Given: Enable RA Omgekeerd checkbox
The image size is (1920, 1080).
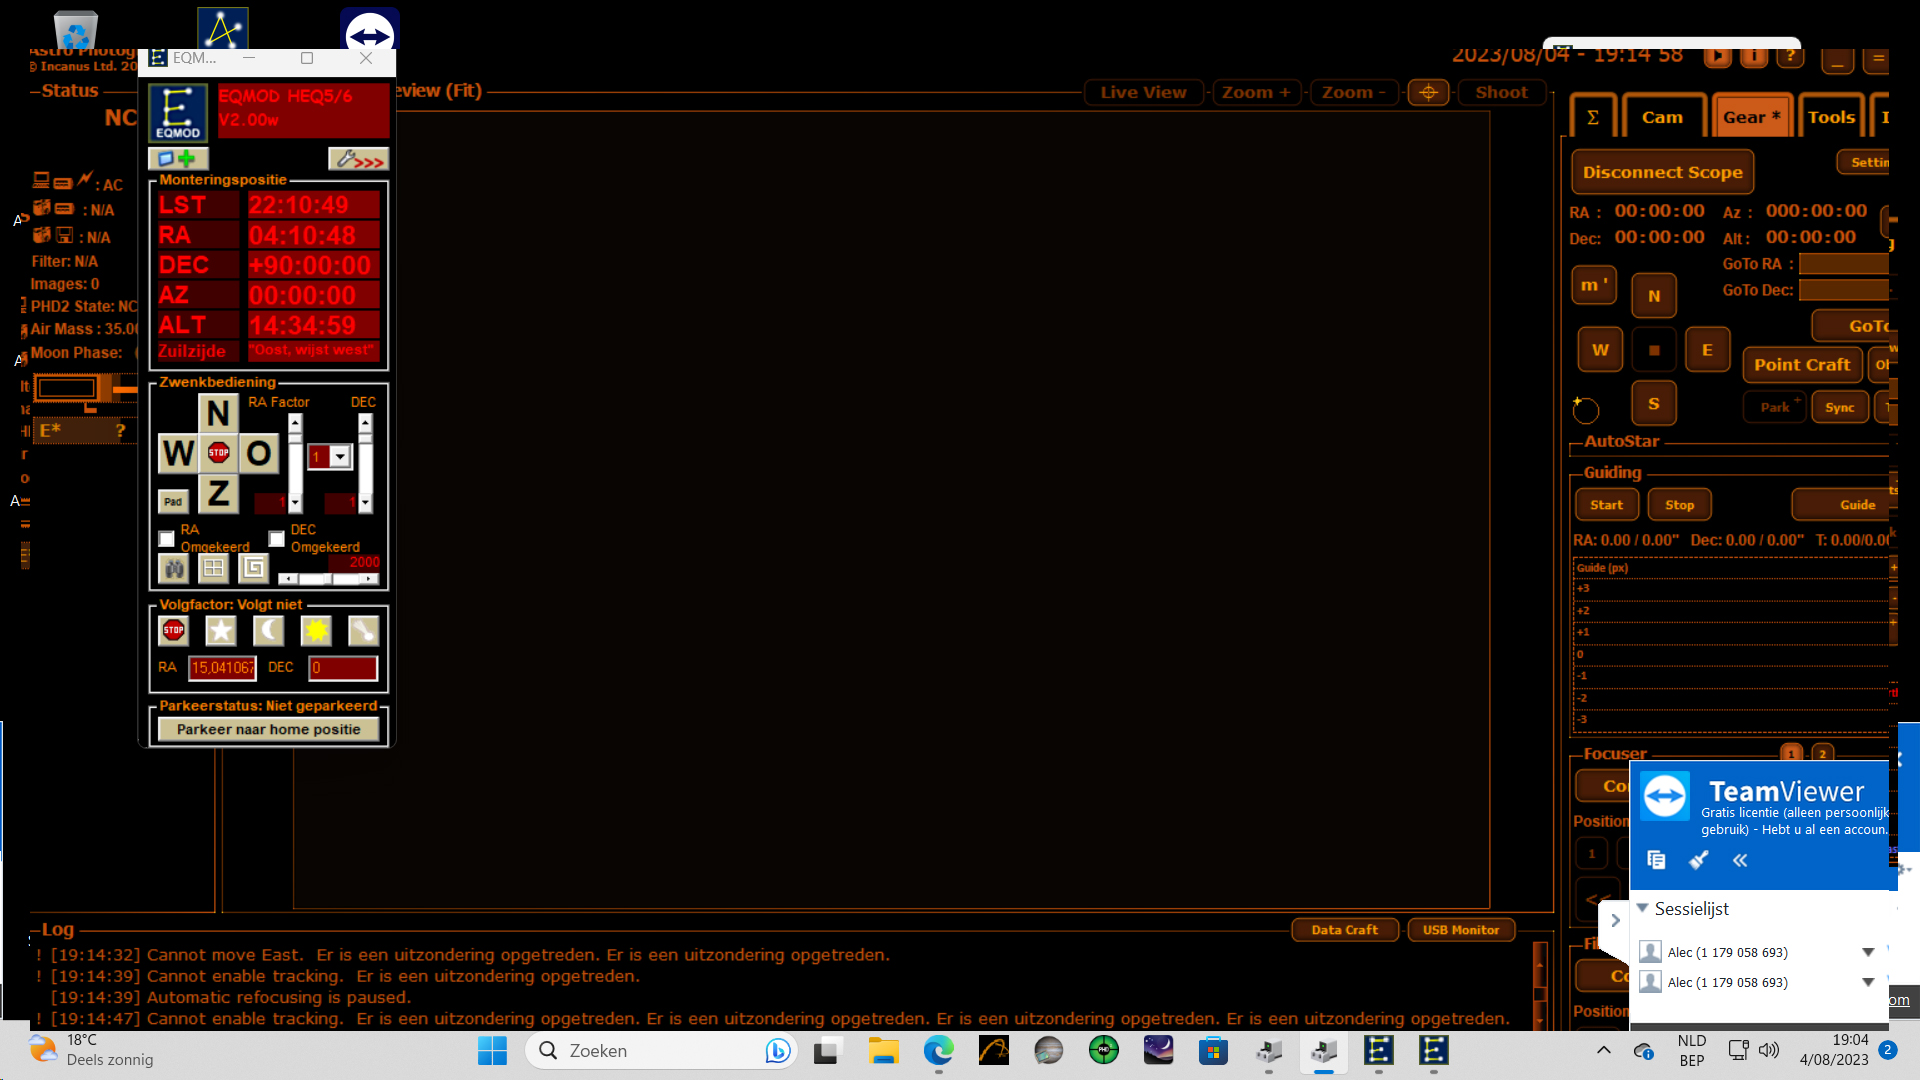Looking at the screenshot, I should pos(167,539).
